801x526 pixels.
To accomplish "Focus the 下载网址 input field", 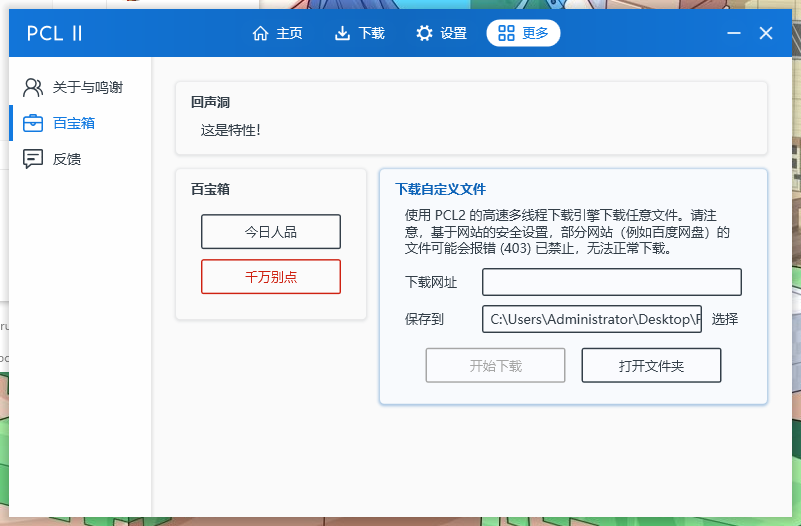I will (611, 282).
